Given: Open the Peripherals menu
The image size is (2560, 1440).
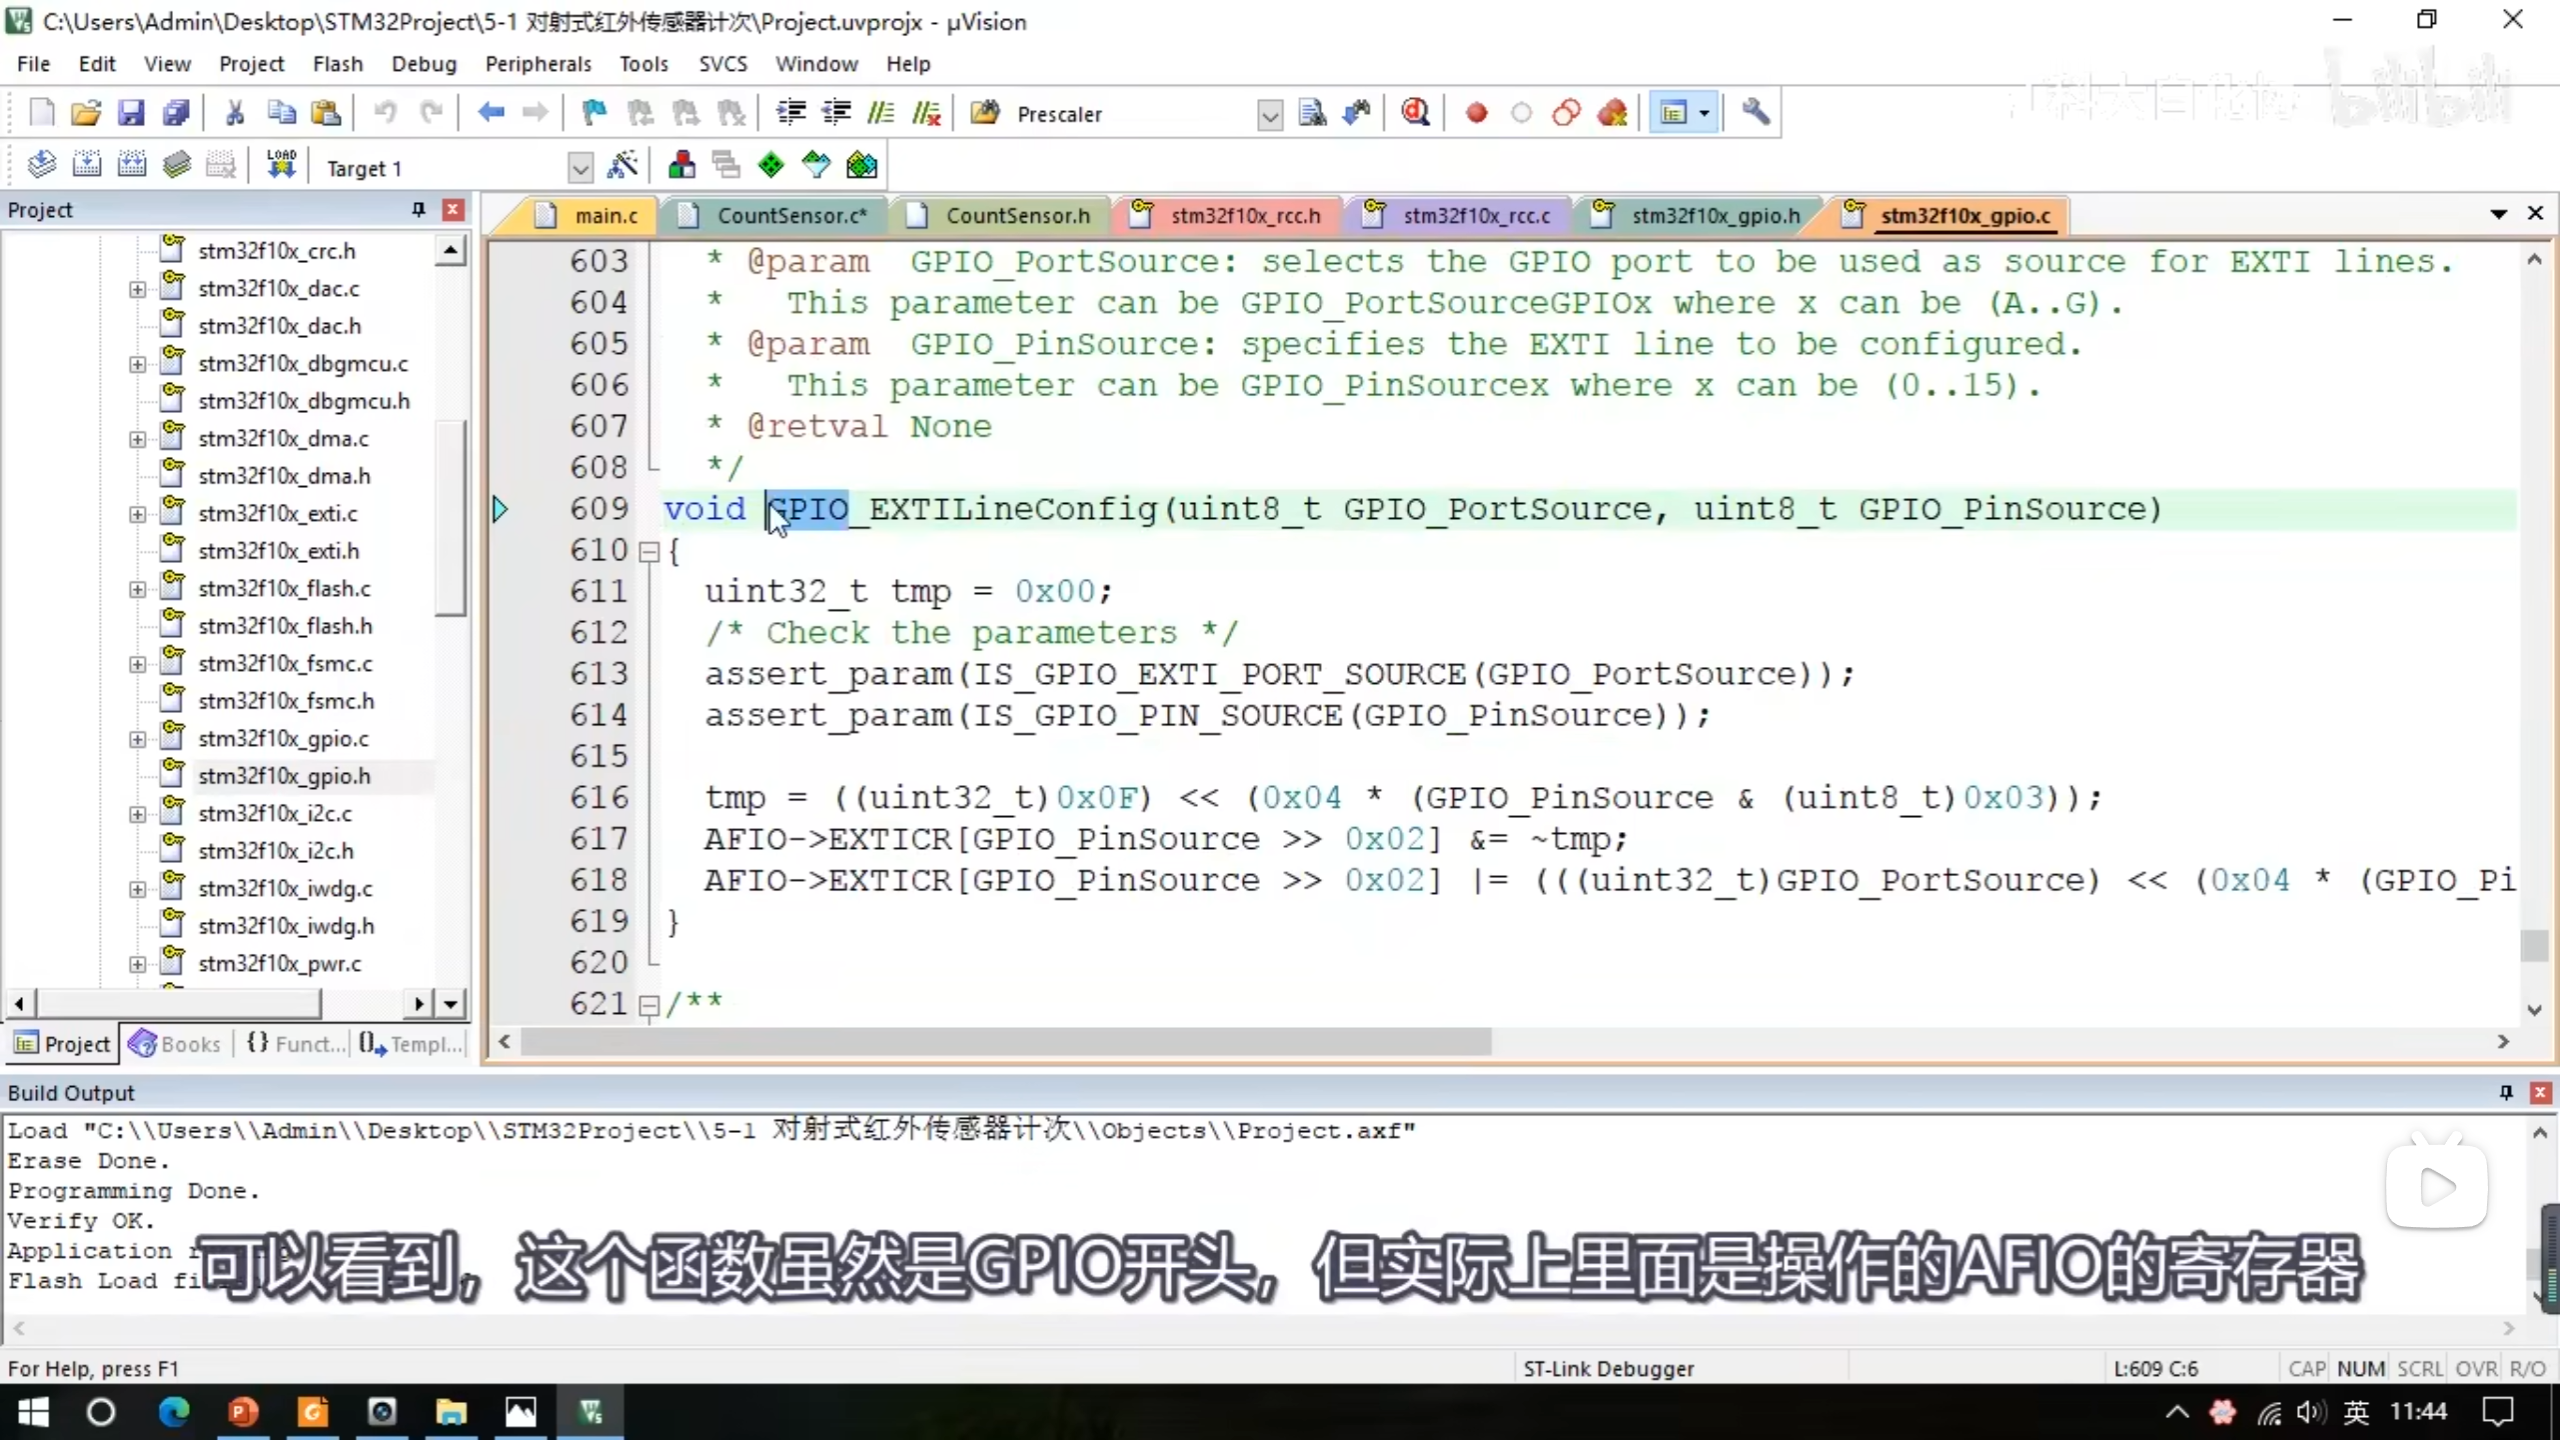Looking at the screenshot, I should pyautogui.click(x=538, y=64).
